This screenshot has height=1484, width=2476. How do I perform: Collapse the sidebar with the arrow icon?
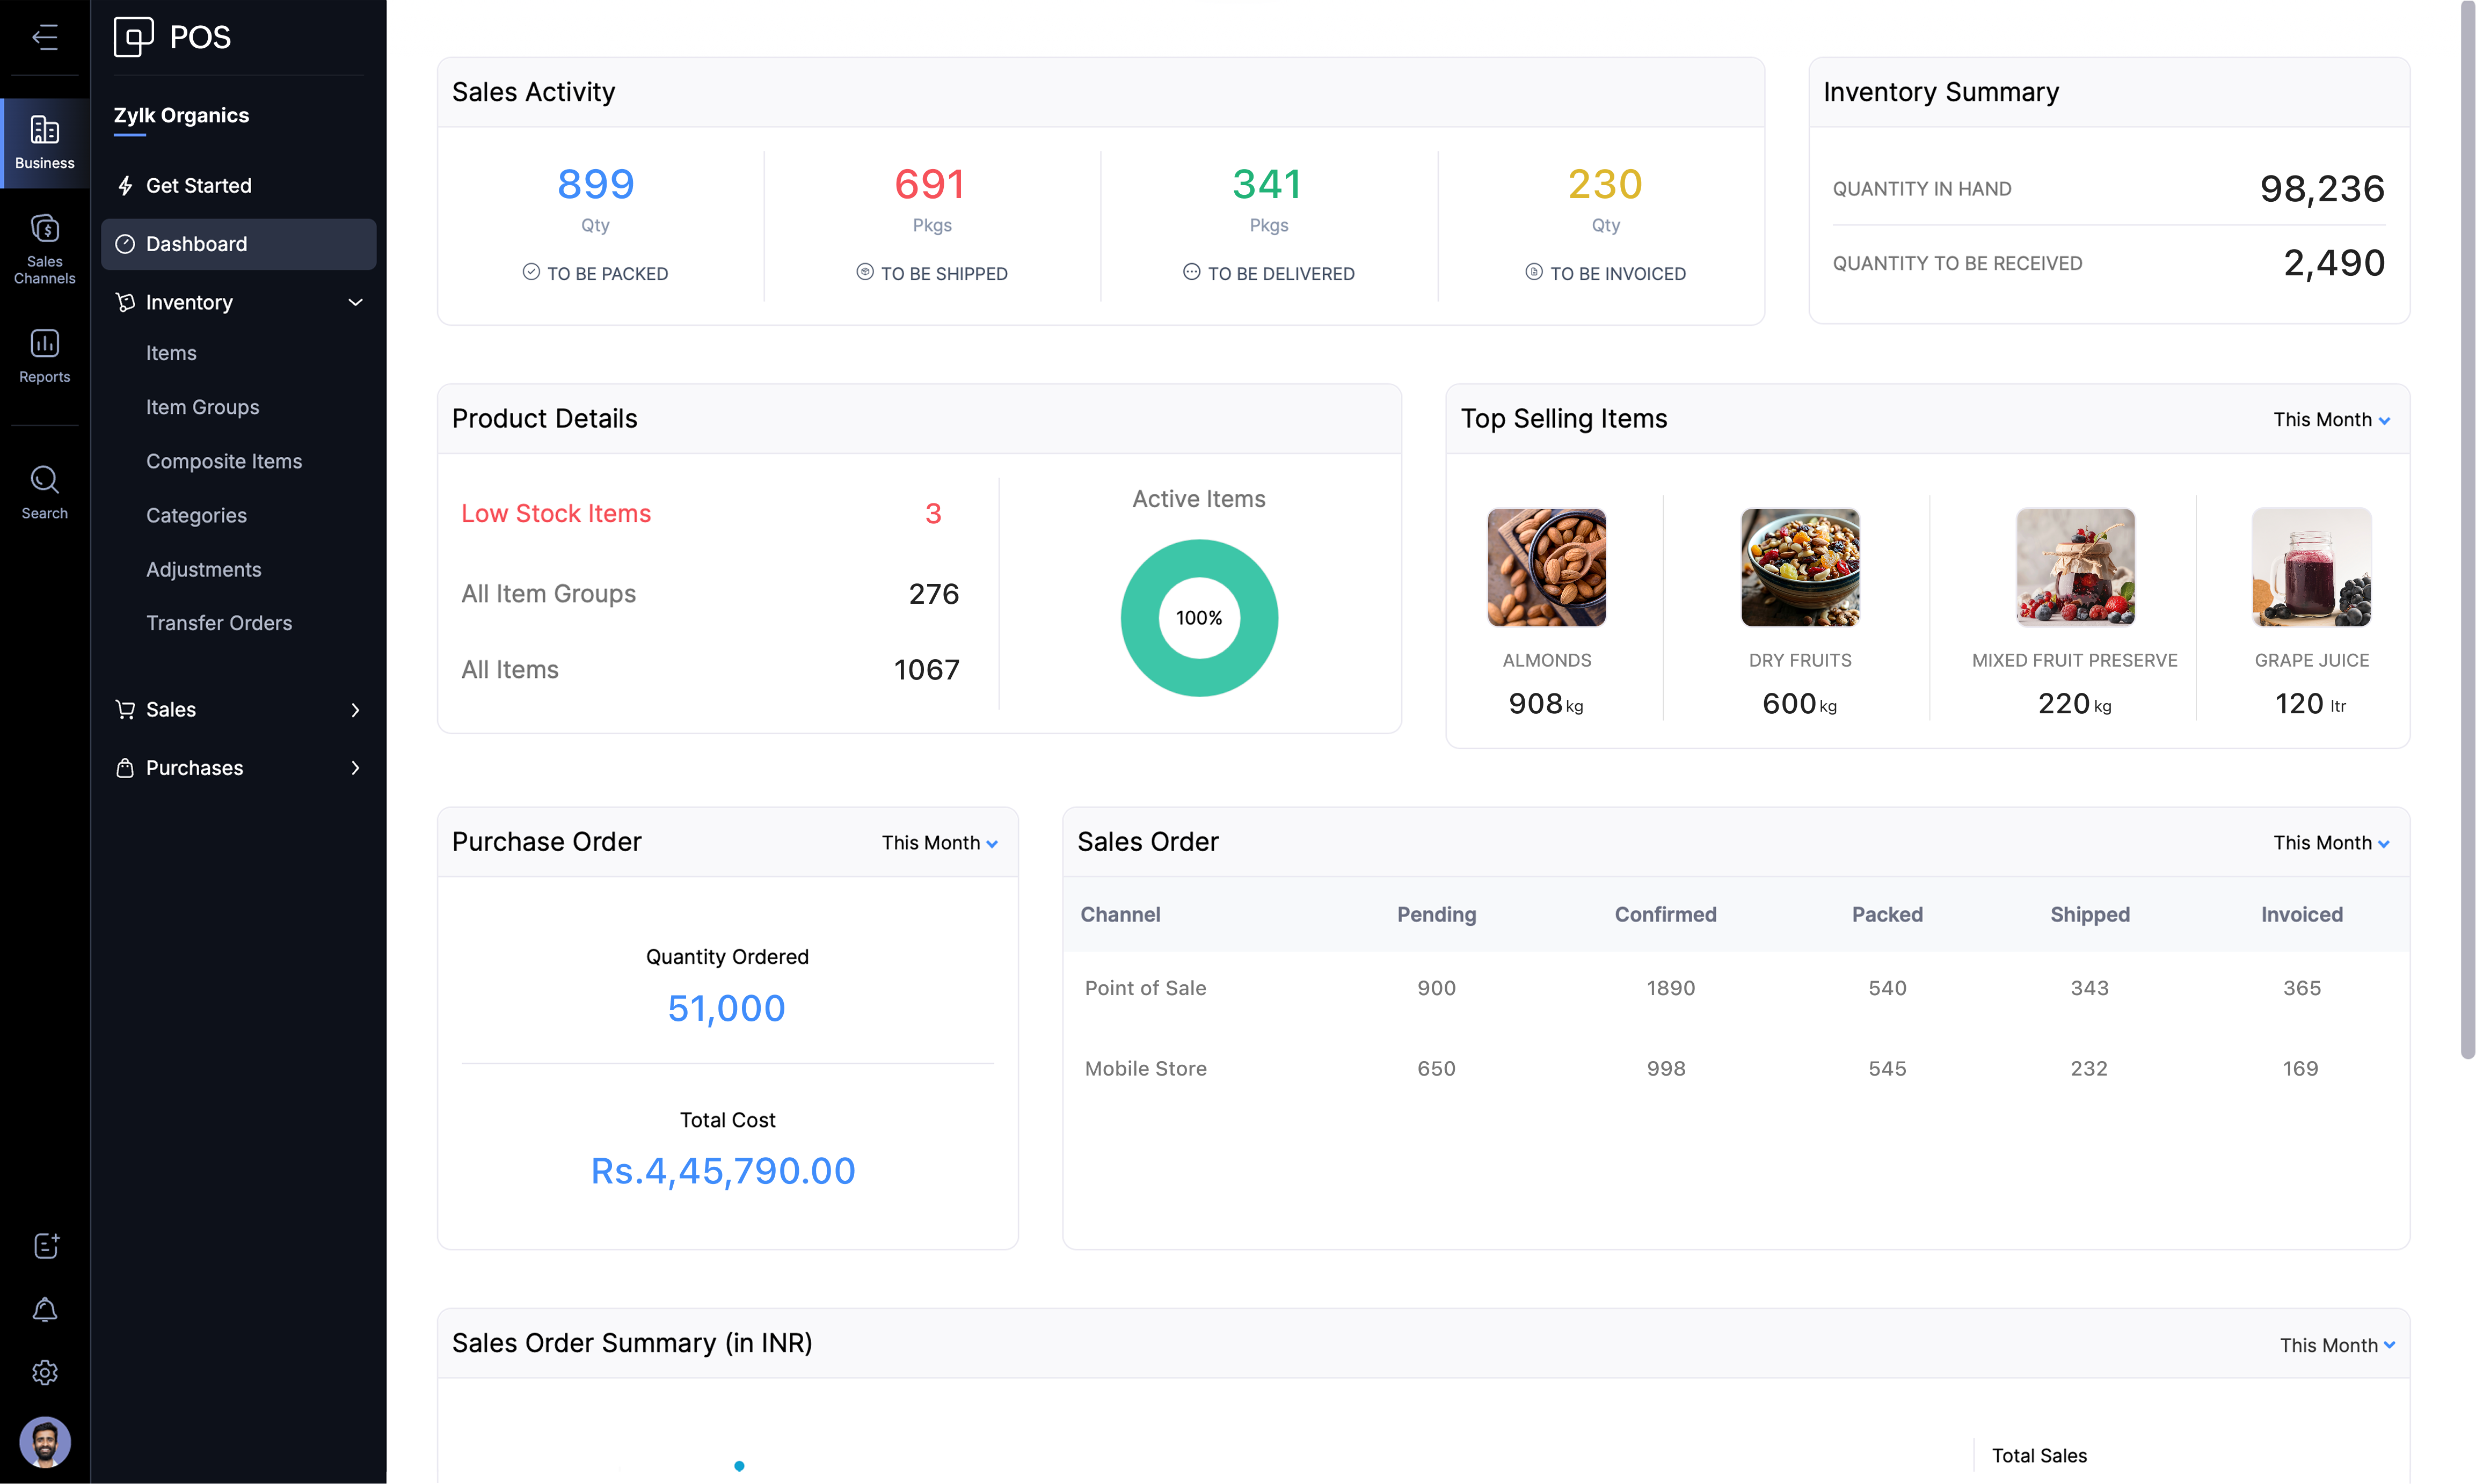point(44,37)
